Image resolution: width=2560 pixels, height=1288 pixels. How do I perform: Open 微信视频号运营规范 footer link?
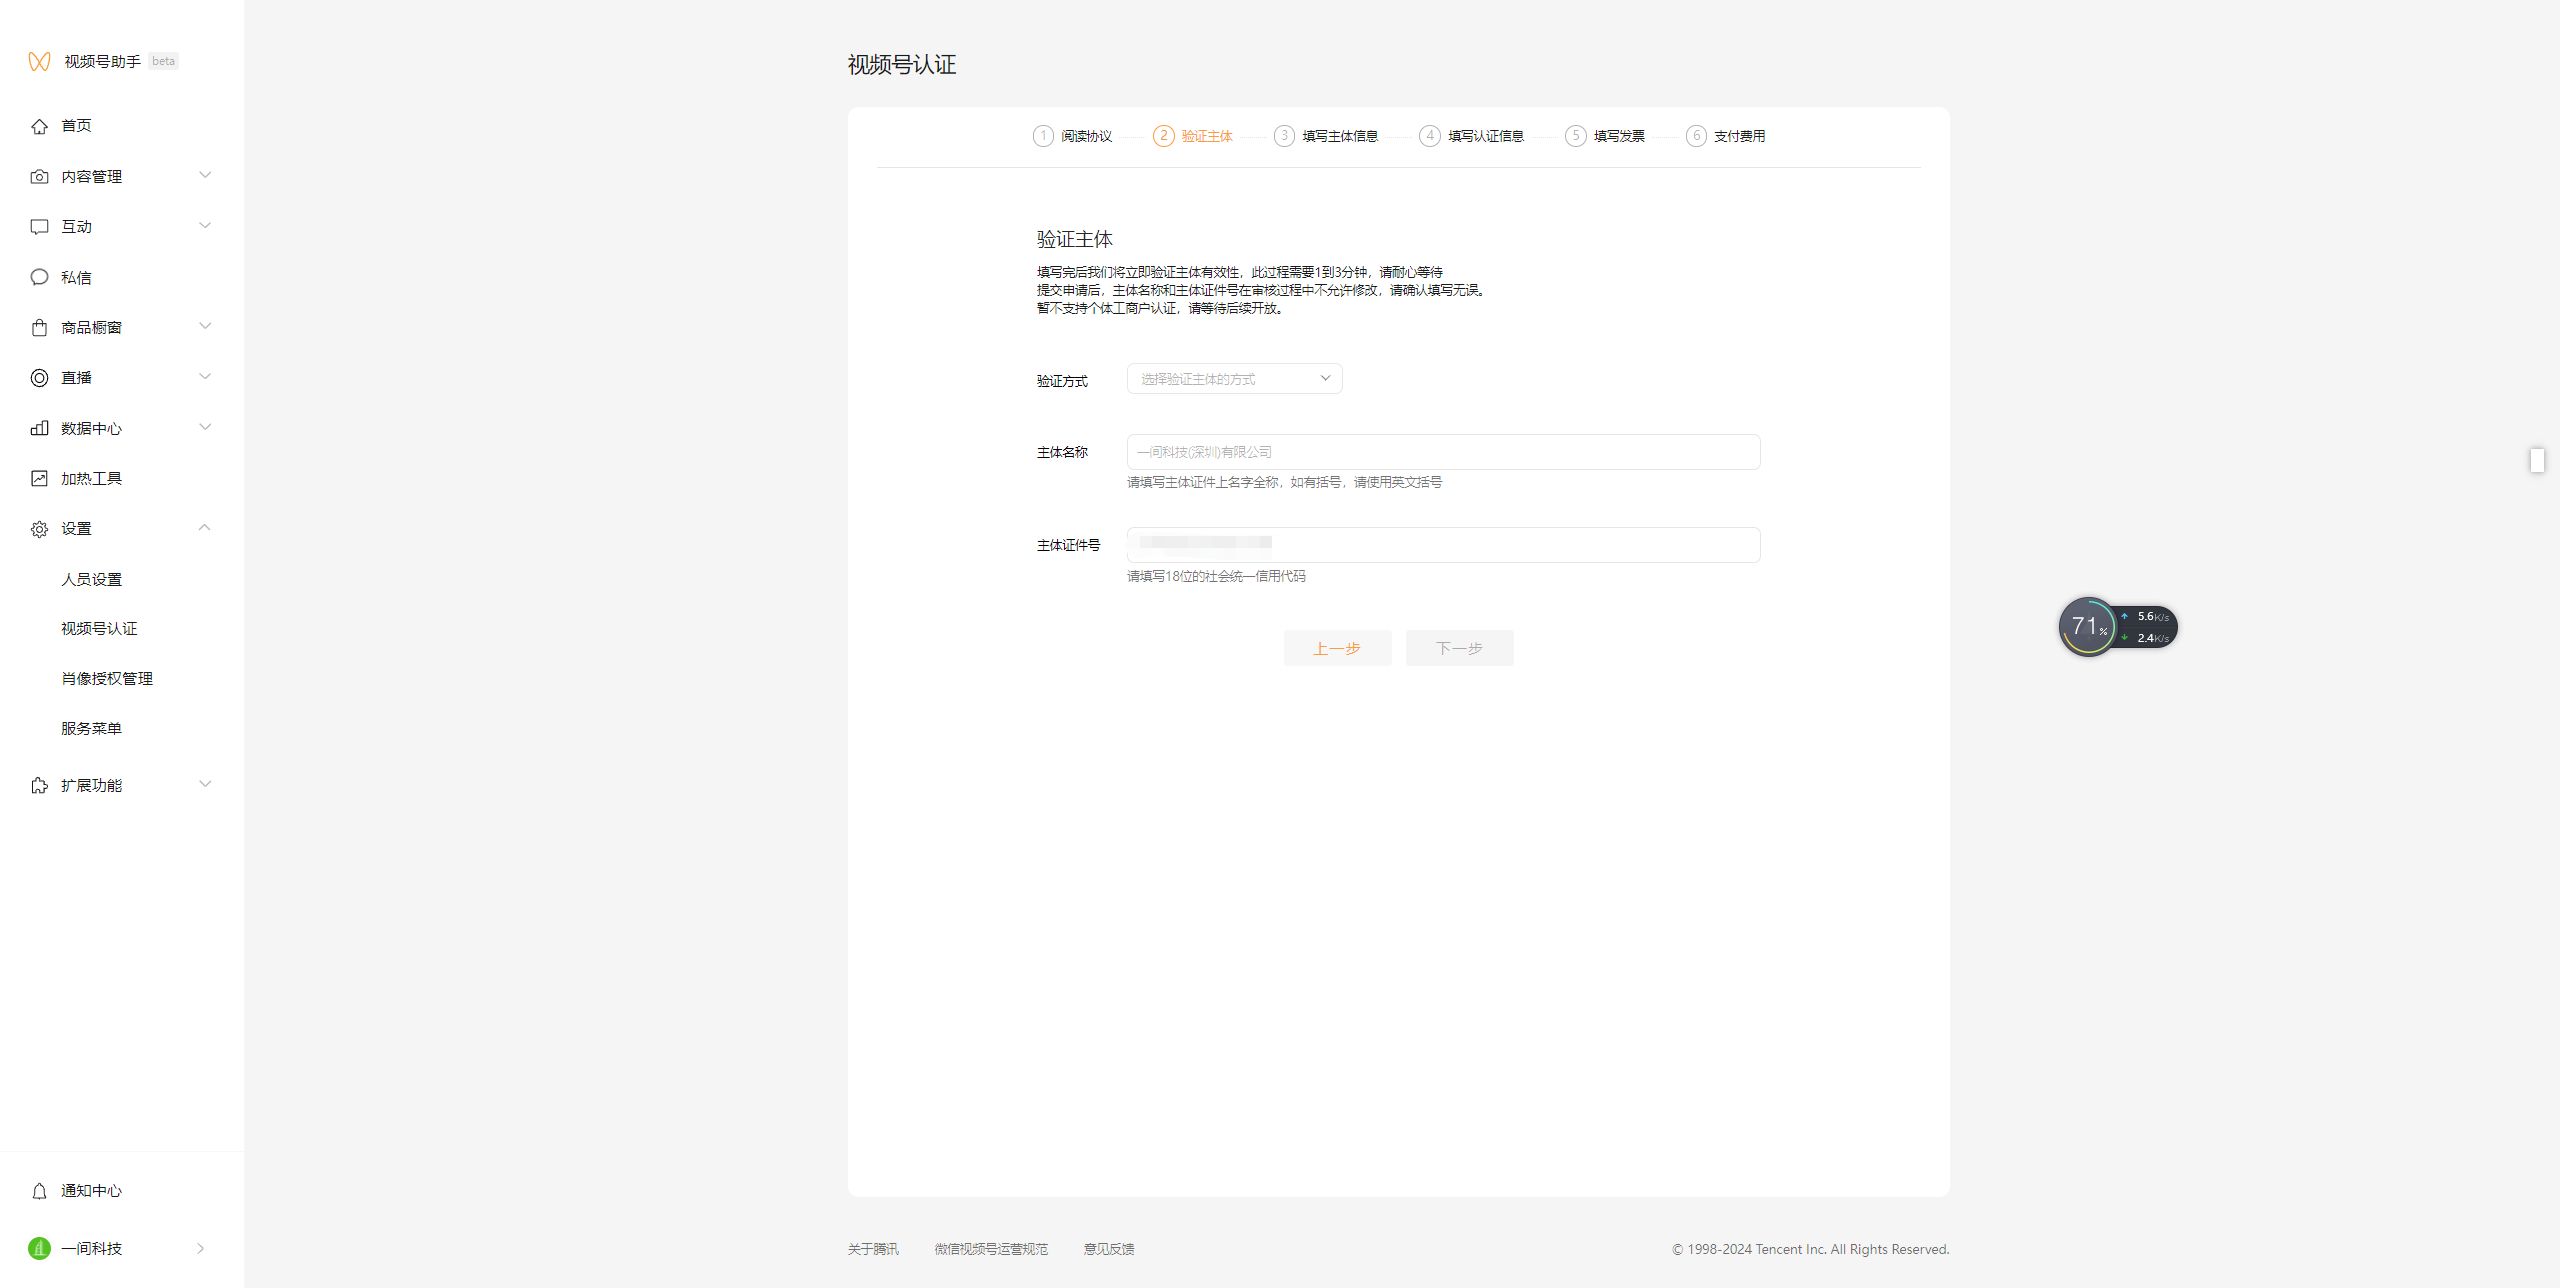(x=991, y=1249)
